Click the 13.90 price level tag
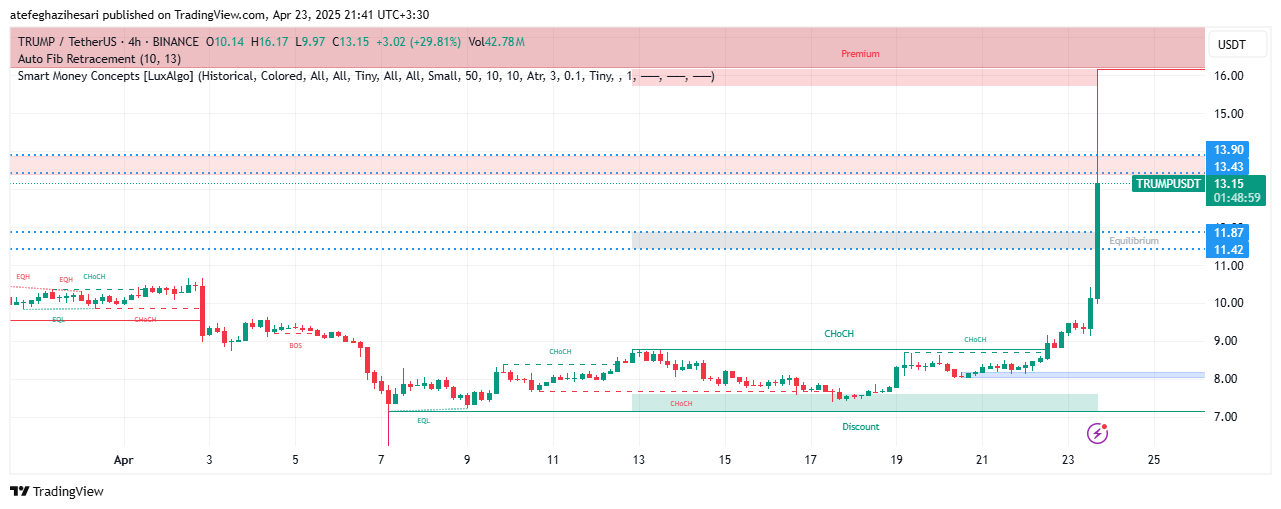Image resolution: width=1281 pixels, height=509 pixels. click(1227, 150)
